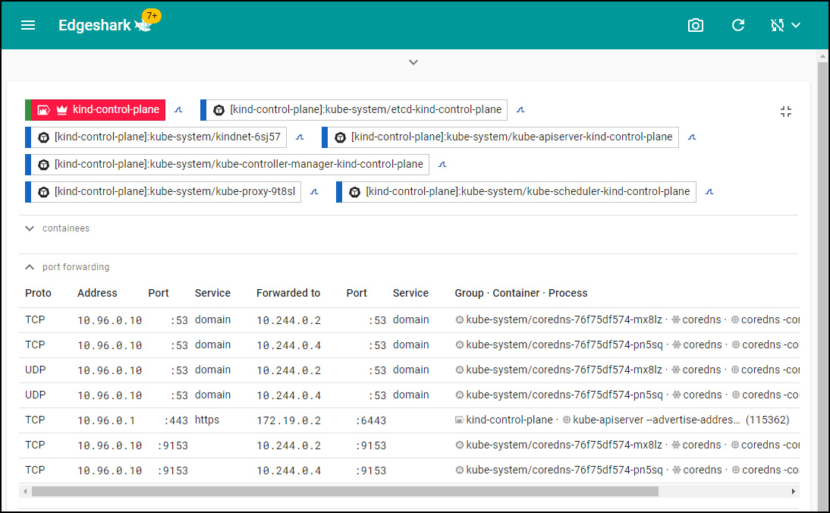Open coredns-76f75df574-pn5sq in second TCP :53 row
Screen dimensions: 830x513
pos(564,345)
